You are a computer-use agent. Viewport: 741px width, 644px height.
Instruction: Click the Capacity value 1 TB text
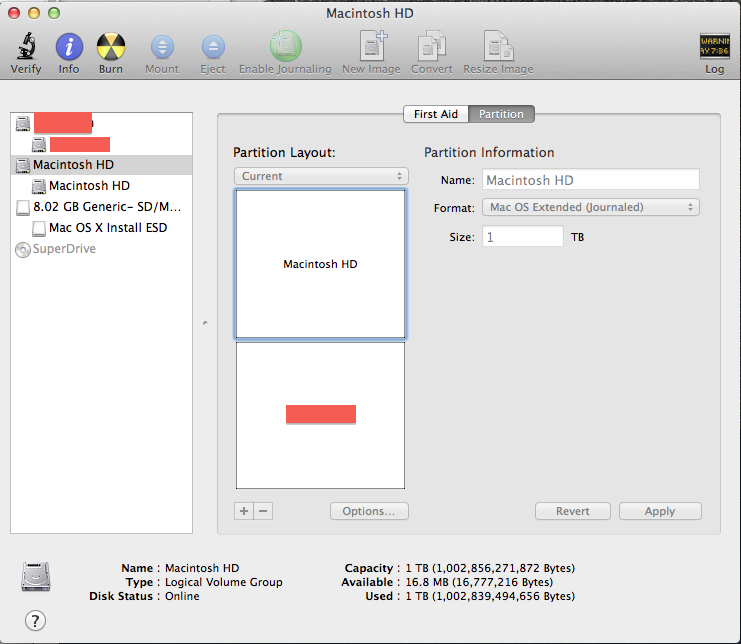(490, 568)
